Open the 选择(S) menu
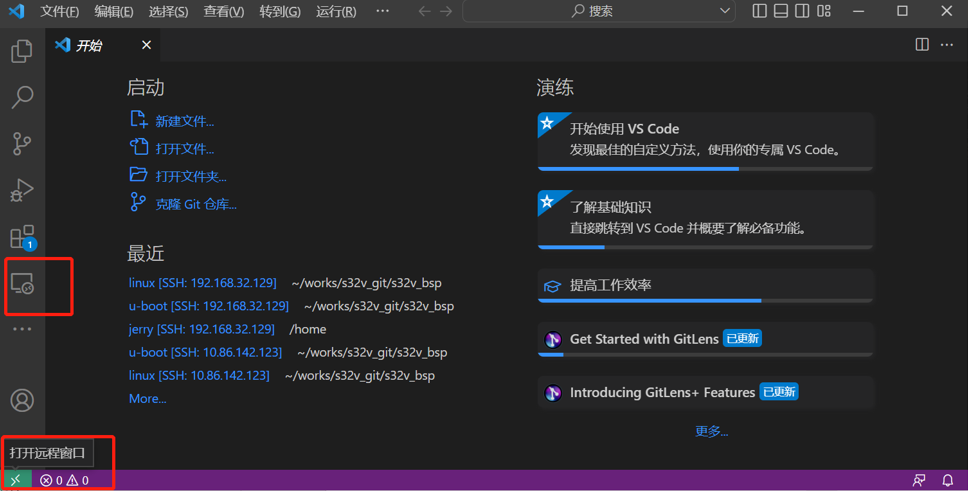 169,12
